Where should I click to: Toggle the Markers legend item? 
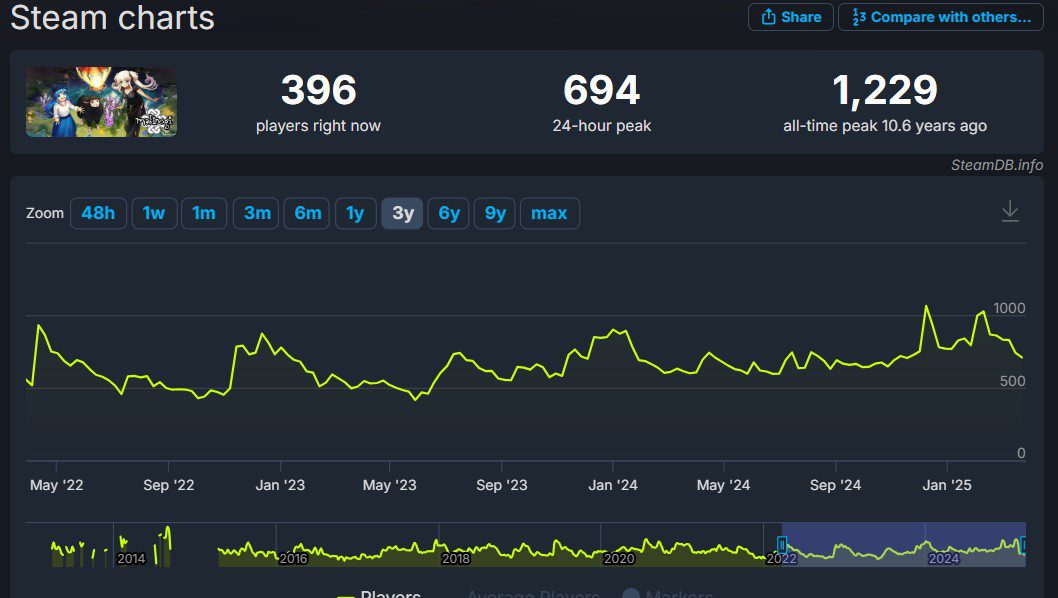click(670, 594)
